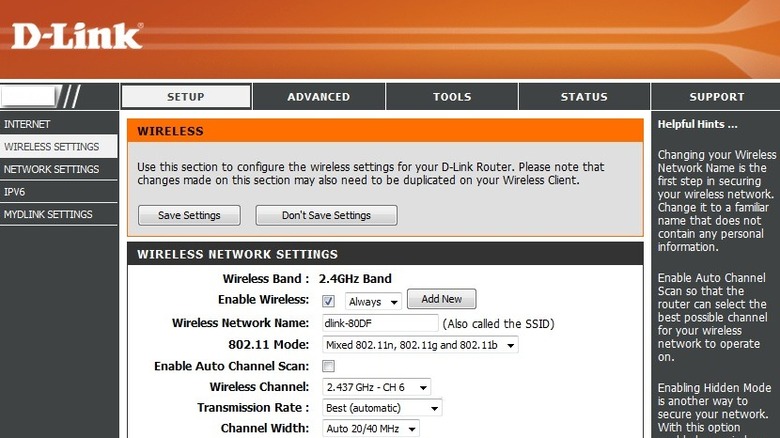Expand the Channel Width dropdown

(371, 429)
